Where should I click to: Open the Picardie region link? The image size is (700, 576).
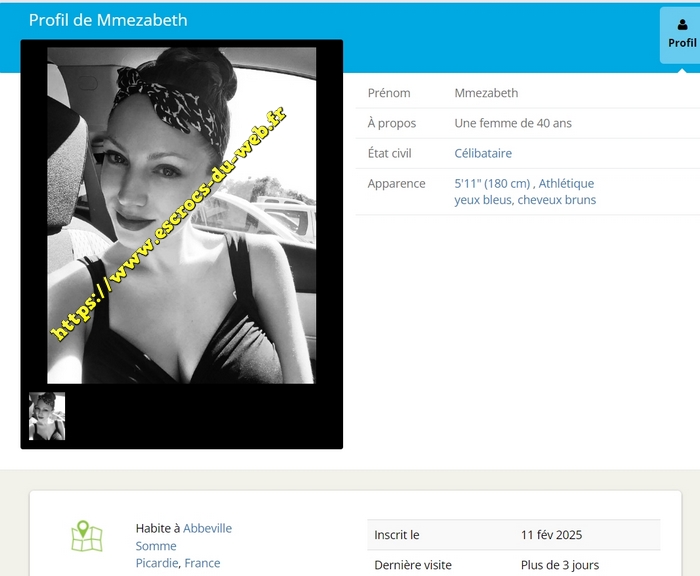tap(158, 563)
